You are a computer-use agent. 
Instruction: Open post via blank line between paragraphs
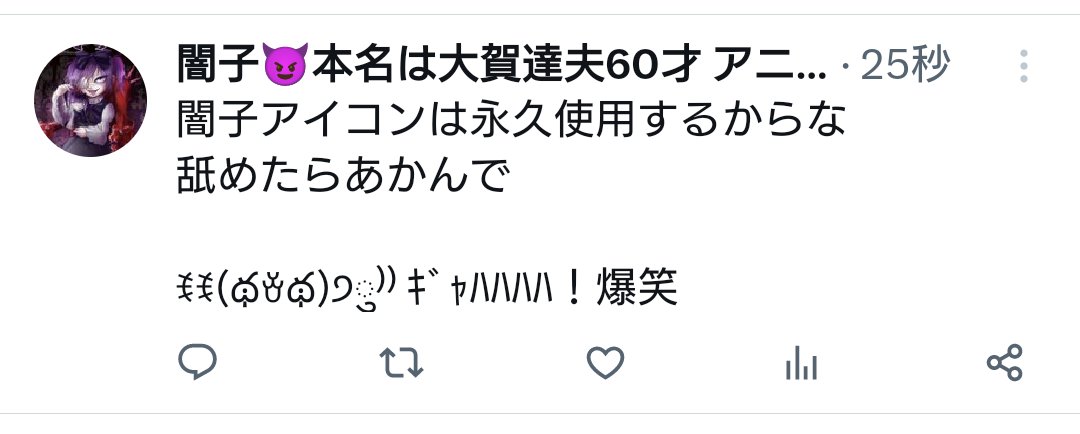tap(511, 233)
